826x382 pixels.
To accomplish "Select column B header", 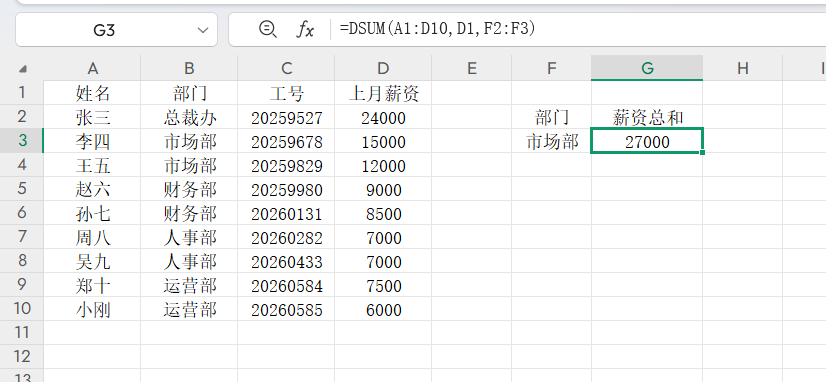I will (189, 68).
